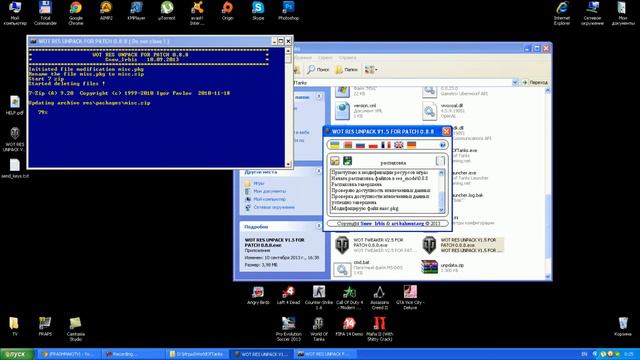Select the HELP.pdf desktop file

click(x=15, y=105)
